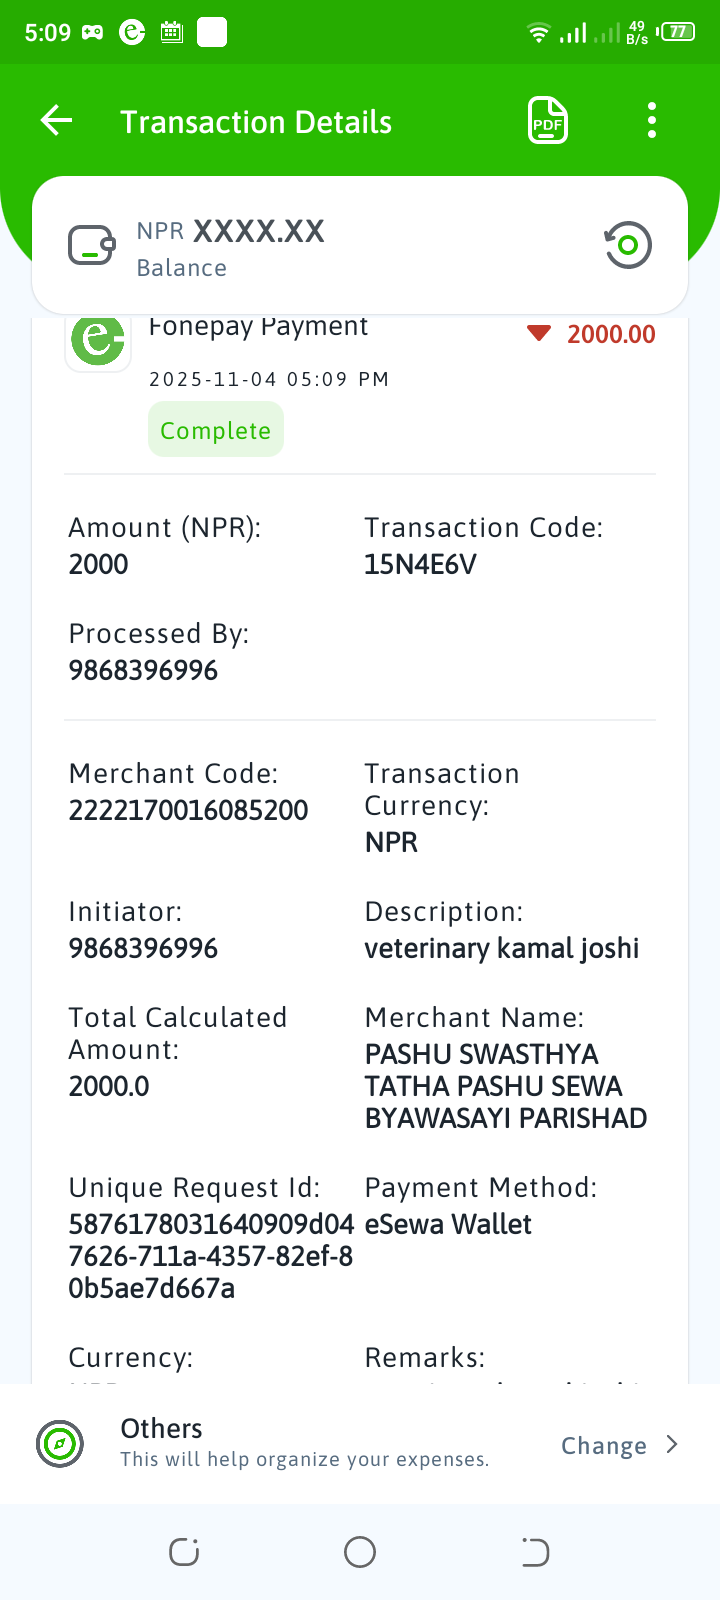
Task: Tap the Android recent apps button
Action: (184, 1552)
